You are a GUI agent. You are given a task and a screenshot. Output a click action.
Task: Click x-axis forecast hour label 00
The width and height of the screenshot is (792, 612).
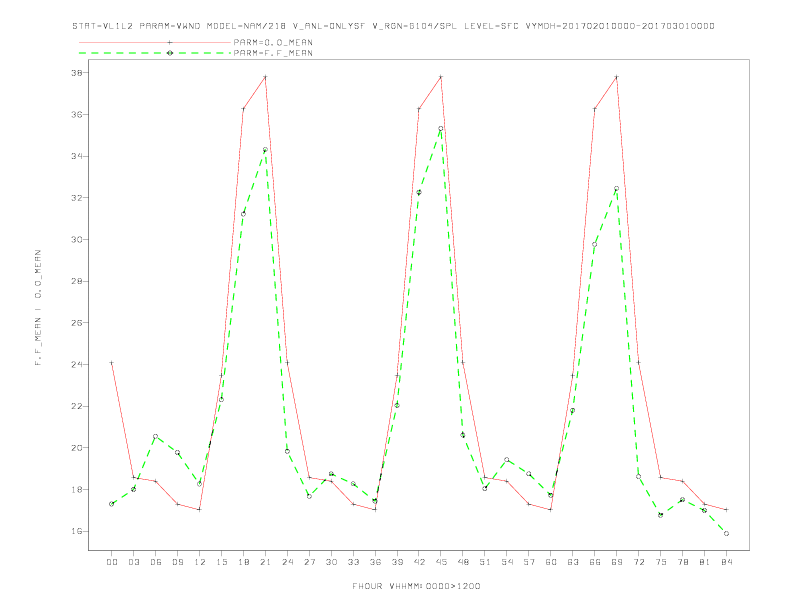pyautogui.click(x=112, y=562)
